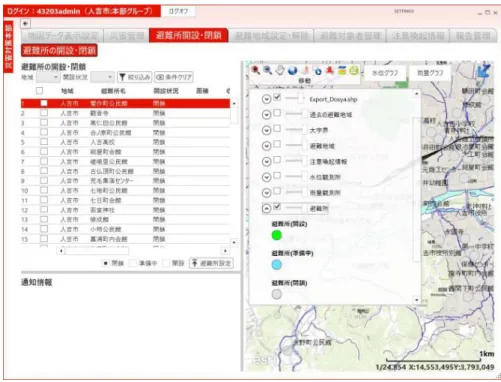
Task: Uncheck the Export_Dosya.shp layer checkbox
Action: click(277, 97)
